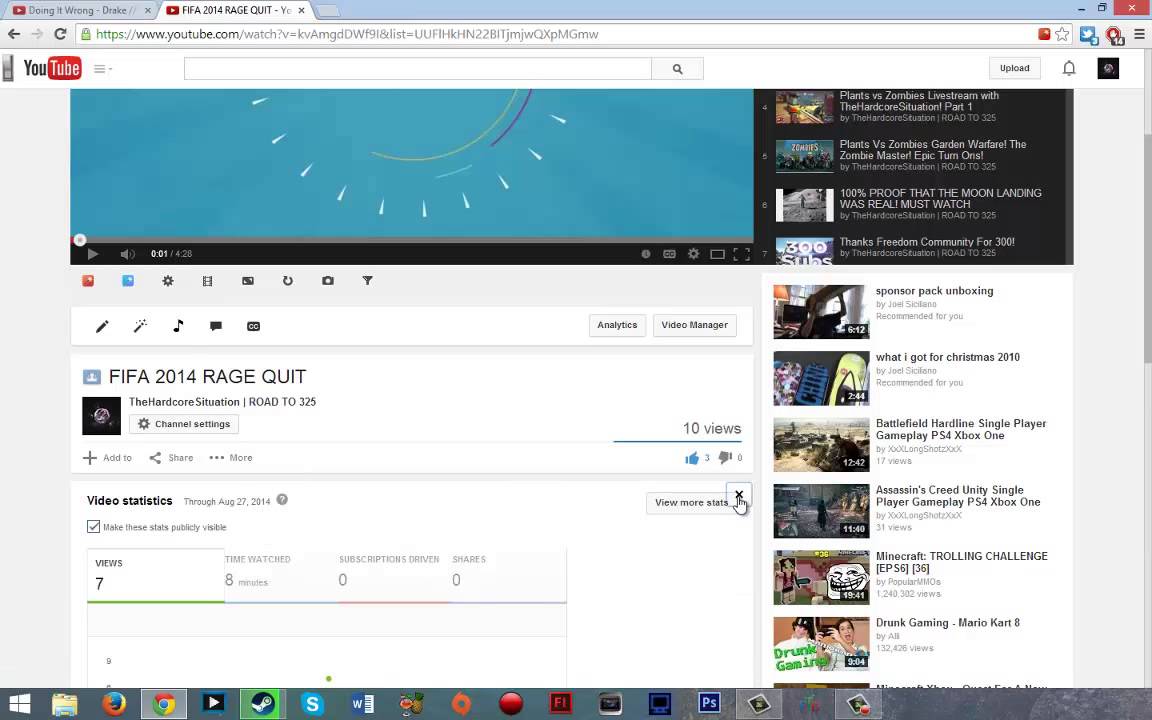Open annotations with the speech bubble icon
The width and height of the screenshot is (1152, 720).
(215, 326)
